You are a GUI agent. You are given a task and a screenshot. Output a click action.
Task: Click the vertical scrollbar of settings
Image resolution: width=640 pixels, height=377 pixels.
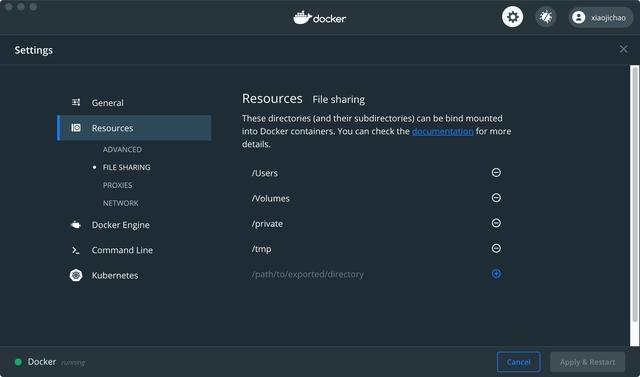click(634, 194)
